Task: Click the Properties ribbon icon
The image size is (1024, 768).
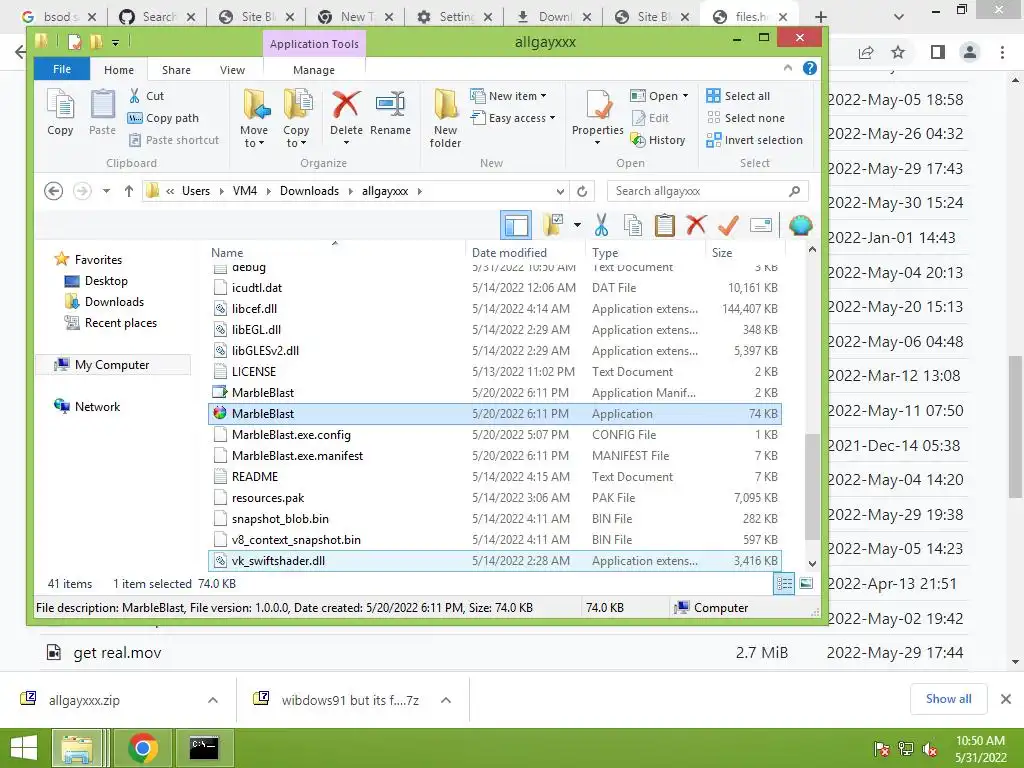Action: click(598, 112)
